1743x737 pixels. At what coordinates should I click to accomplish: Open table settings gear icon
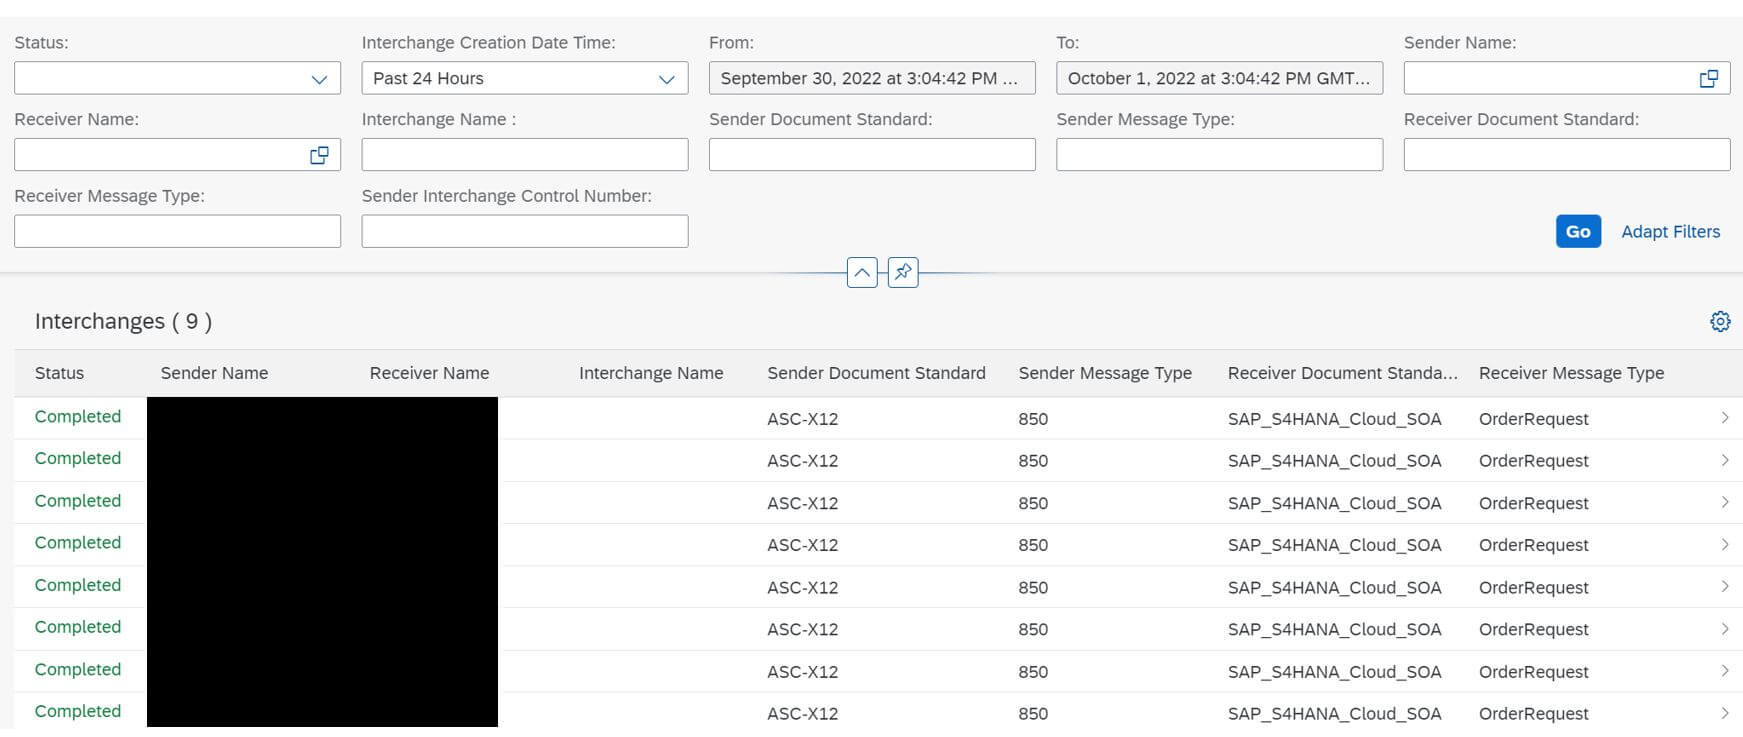coord(1720,321)
